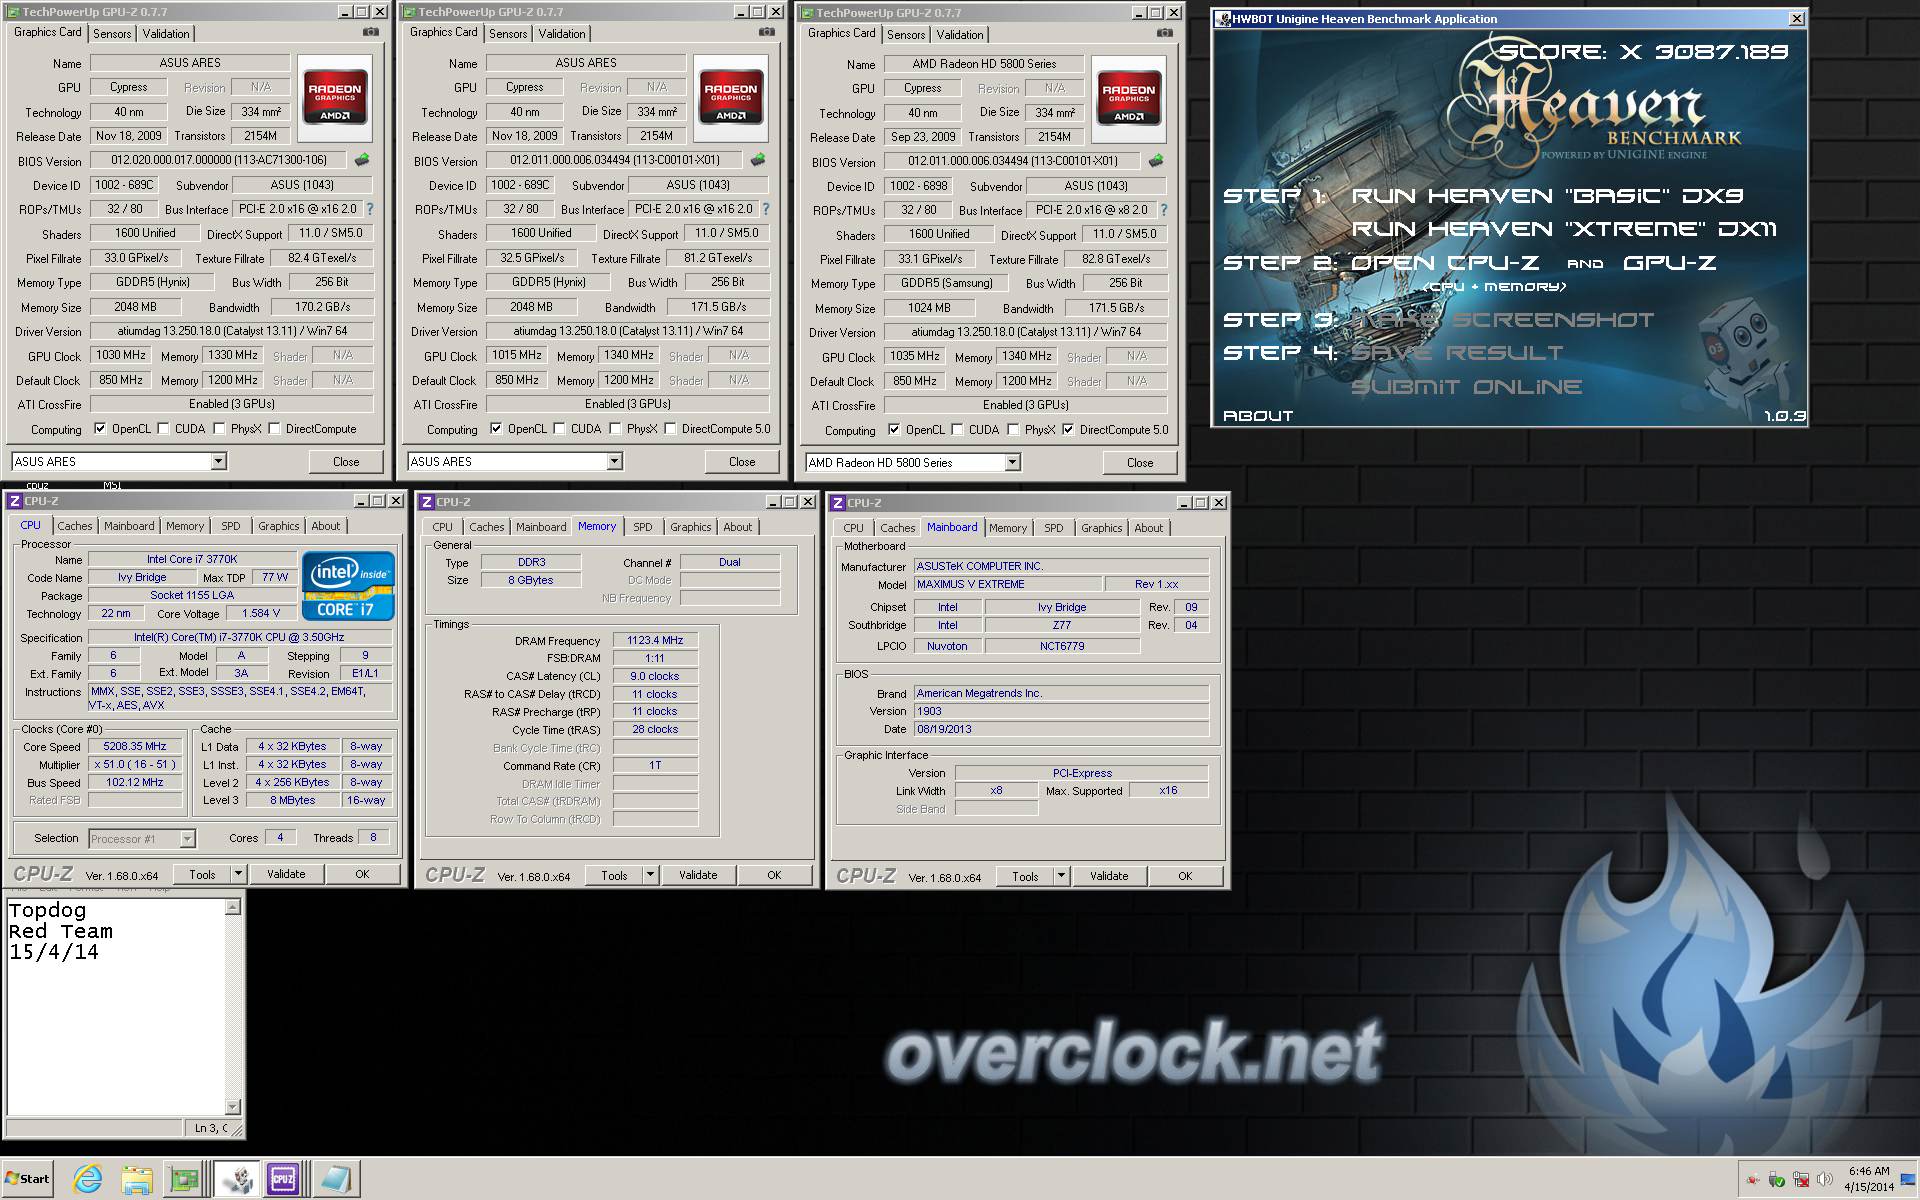The height and width of the screenshot is (1200, 1920).
Task: Toggle CUDA checkbox in third GPU-Z window
Action: (x=958, y=430)
